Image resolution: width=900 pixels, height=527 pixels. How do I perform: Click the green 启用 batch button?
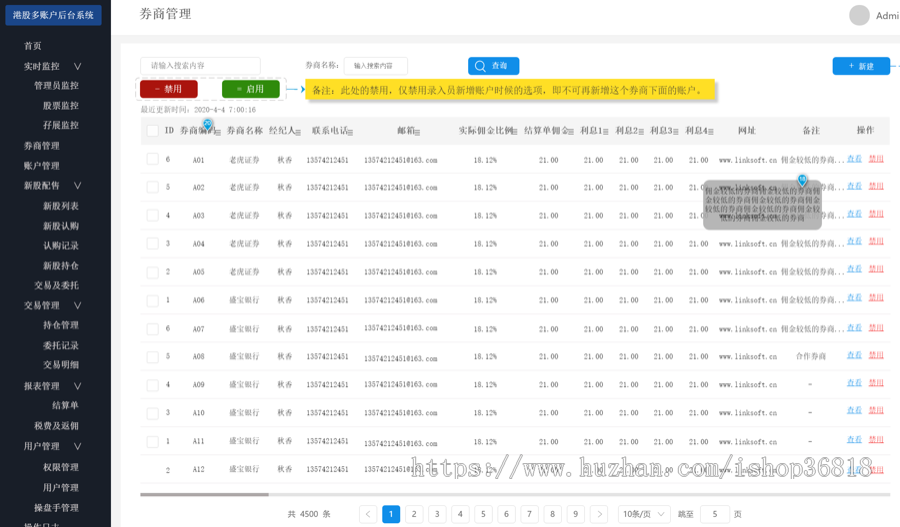click(251, 89)
